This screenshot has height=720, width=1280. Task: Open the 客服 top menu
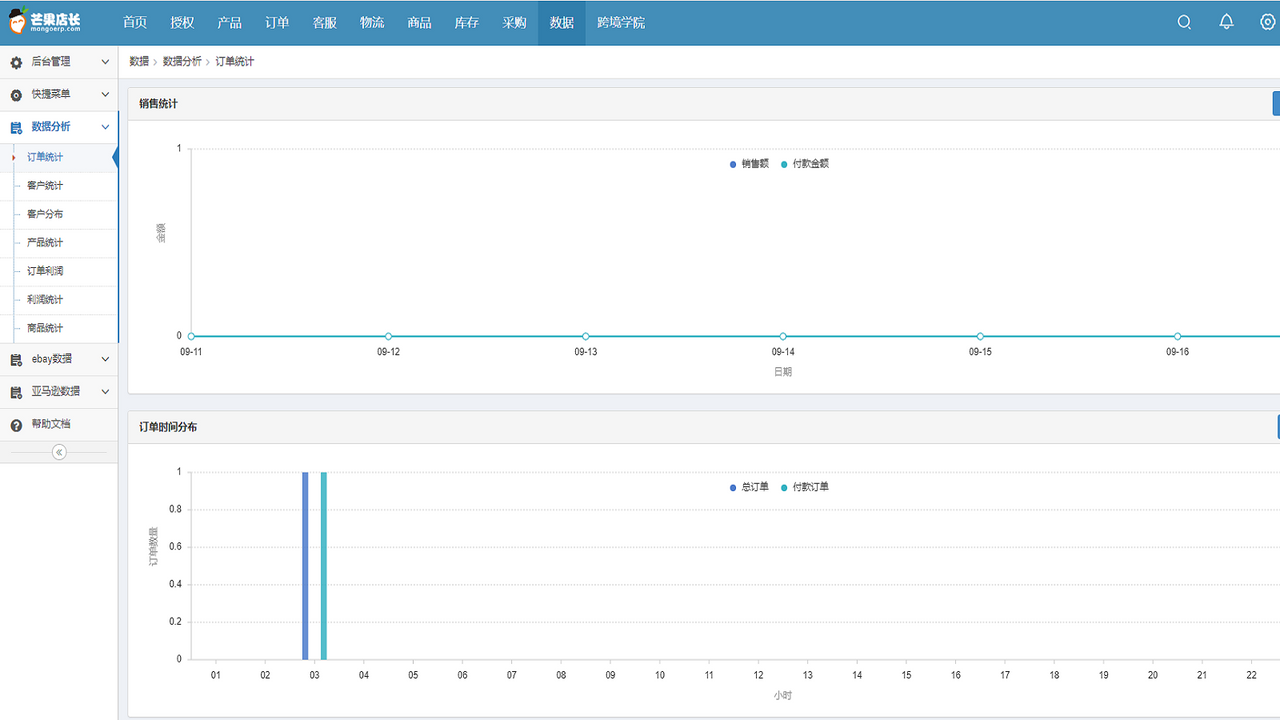325,22
